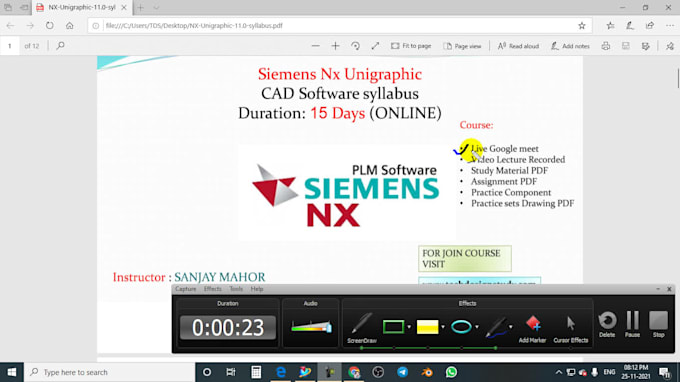This screenshot has height=382, width=680.
Task: Expand the yellow highlight dropdown arrow
Action: 443,326
